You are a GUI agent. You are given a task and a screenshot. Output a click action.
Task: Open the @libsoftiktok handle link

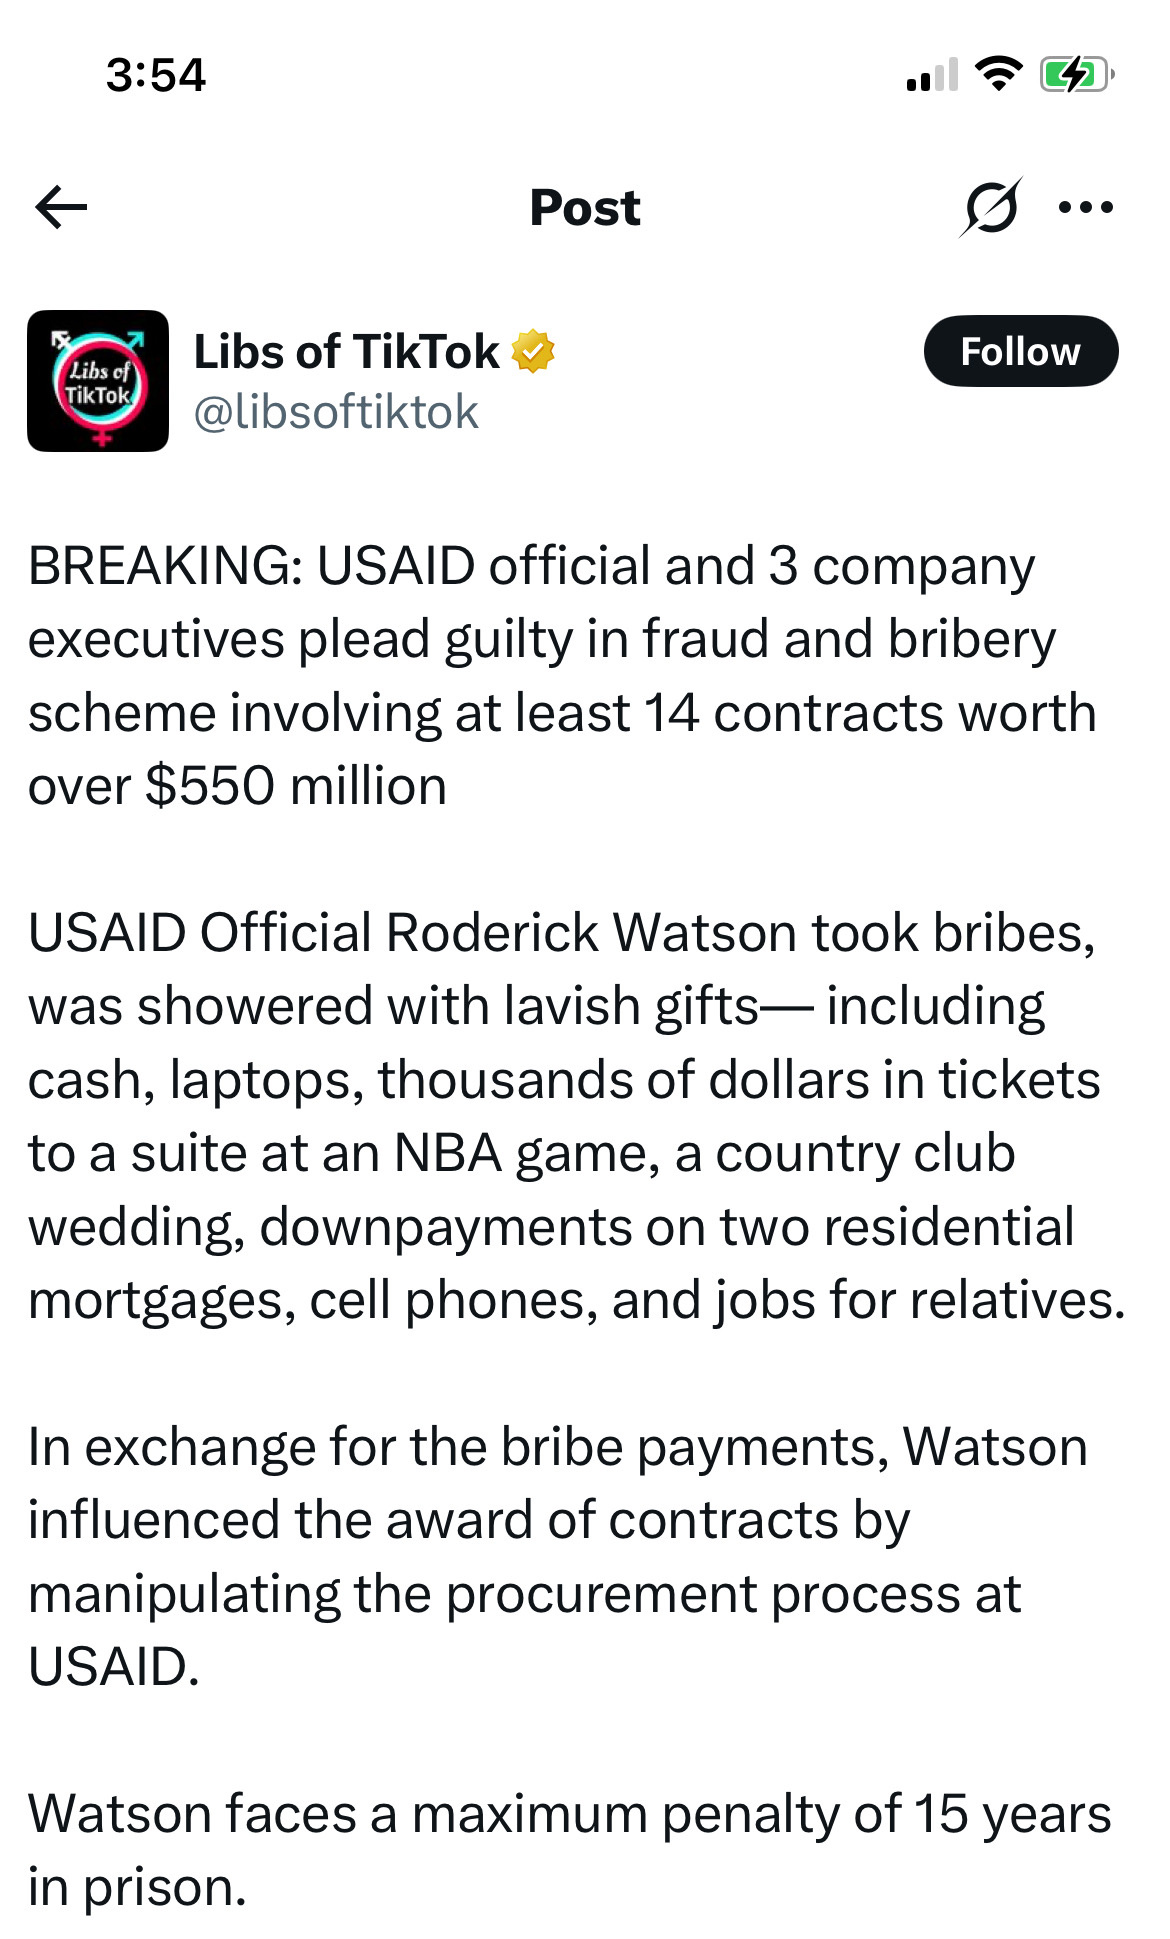click(336, 412)
